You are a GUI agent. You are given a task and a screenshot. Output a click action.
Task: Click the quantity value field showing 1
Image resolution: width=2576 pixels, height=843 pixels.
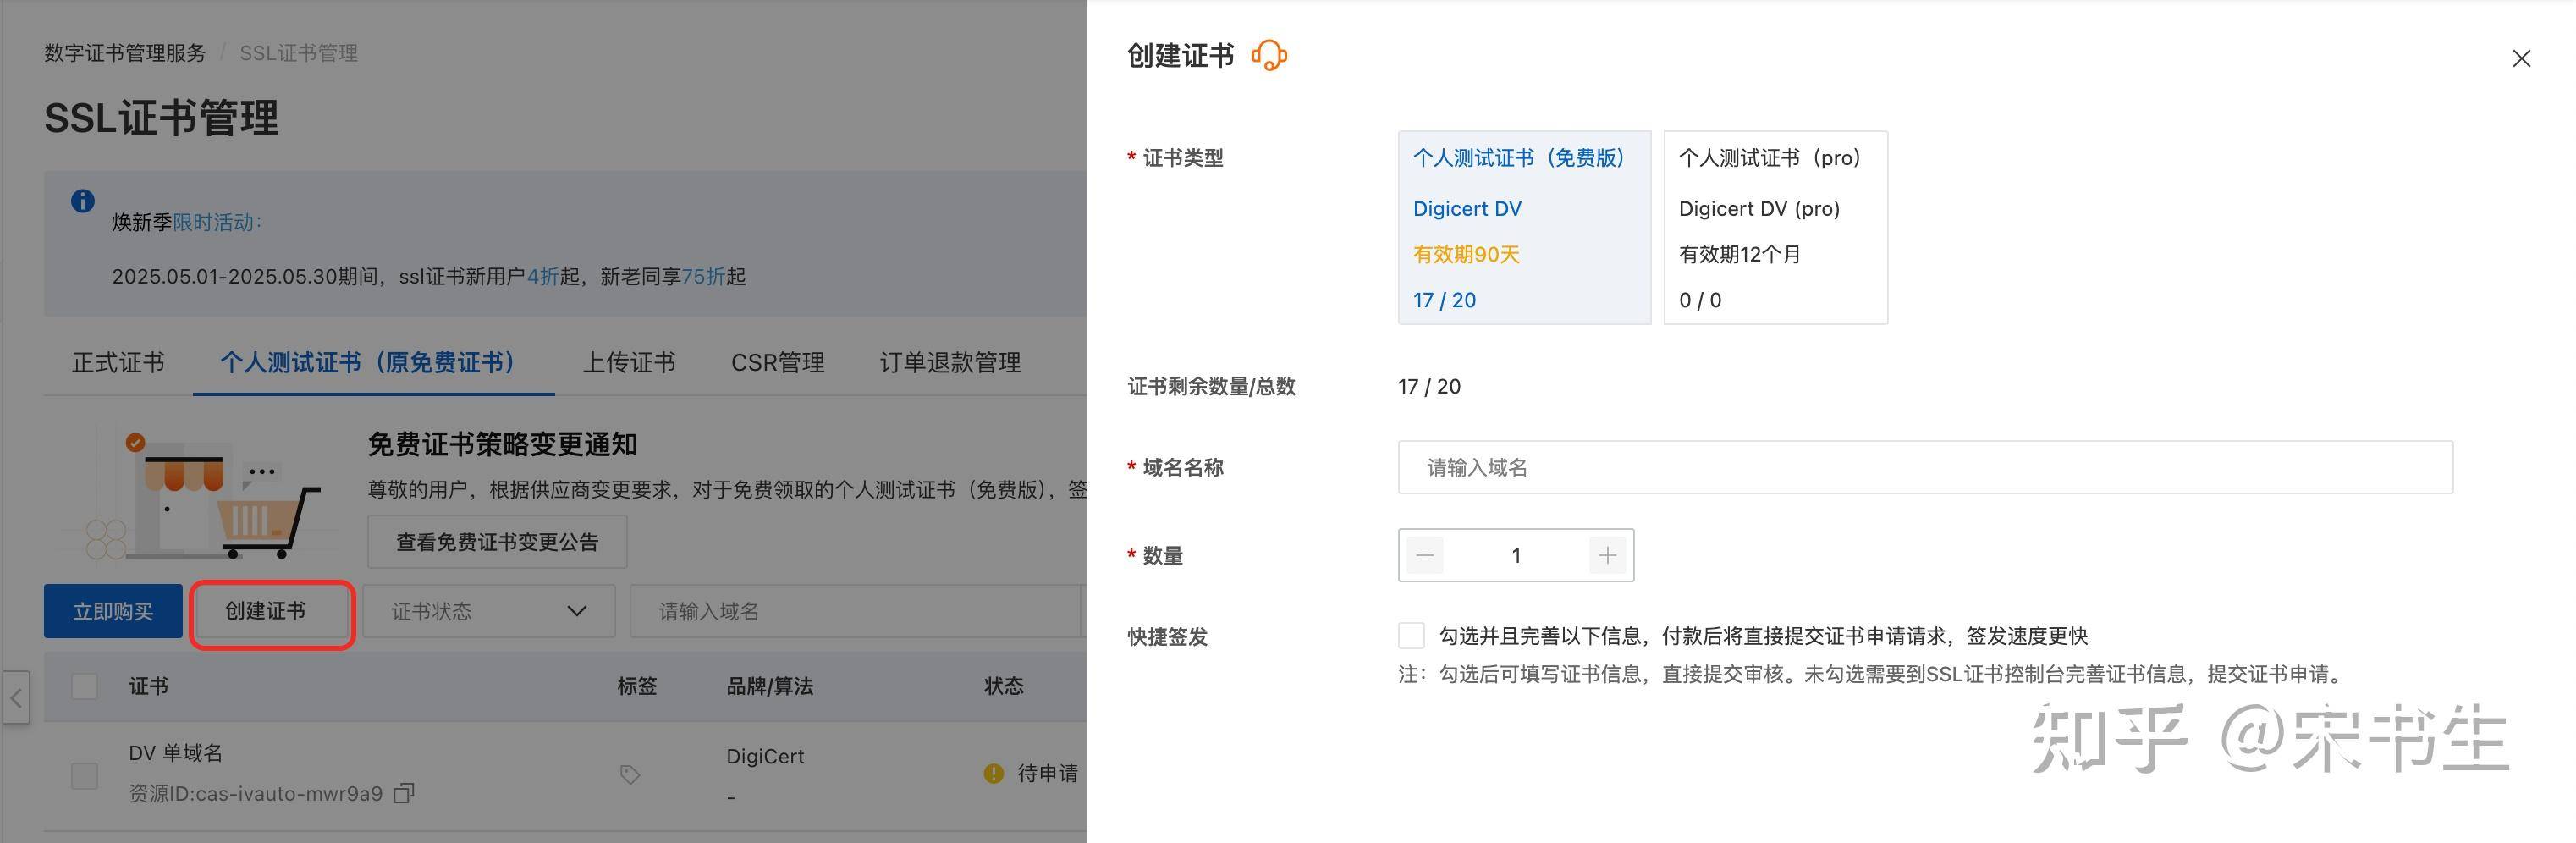1516,555
